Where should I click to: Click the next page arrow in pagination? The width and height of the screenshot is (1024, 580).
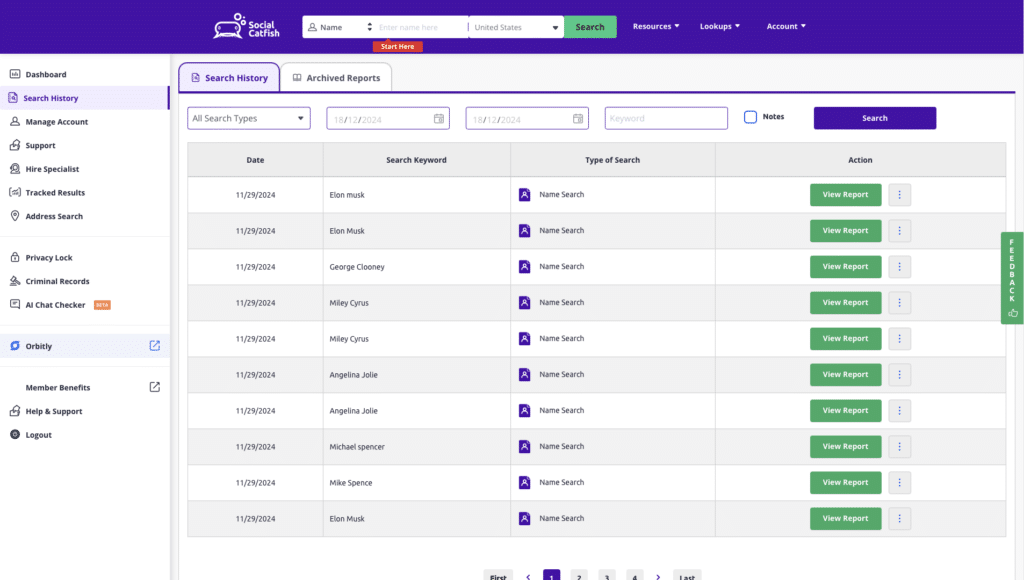[x=658, y=577]
